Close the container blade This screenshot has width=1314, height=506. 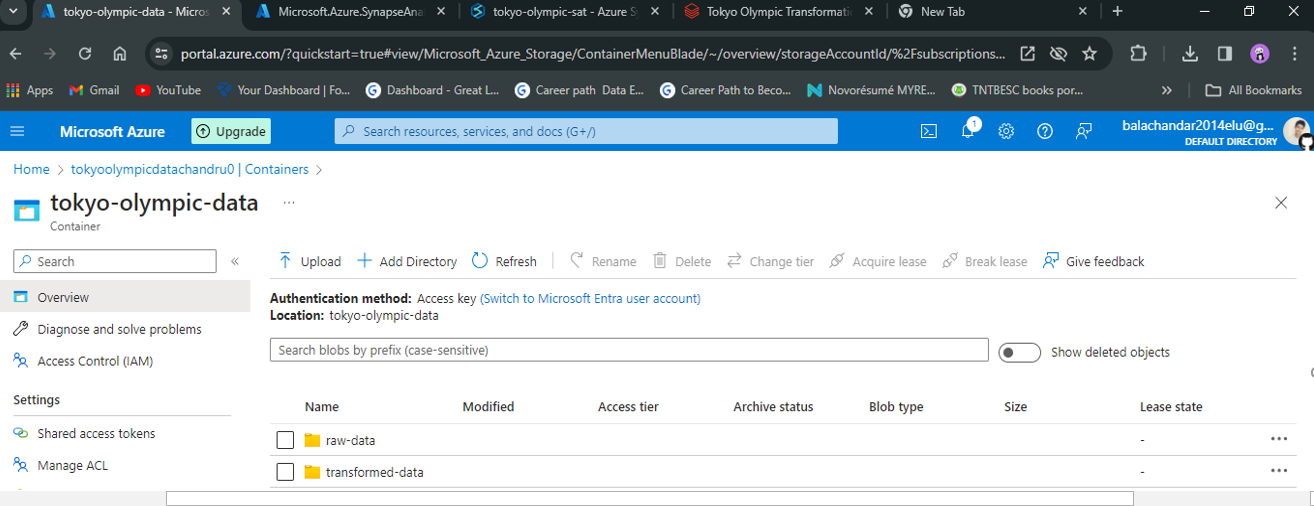[1281, 203]
